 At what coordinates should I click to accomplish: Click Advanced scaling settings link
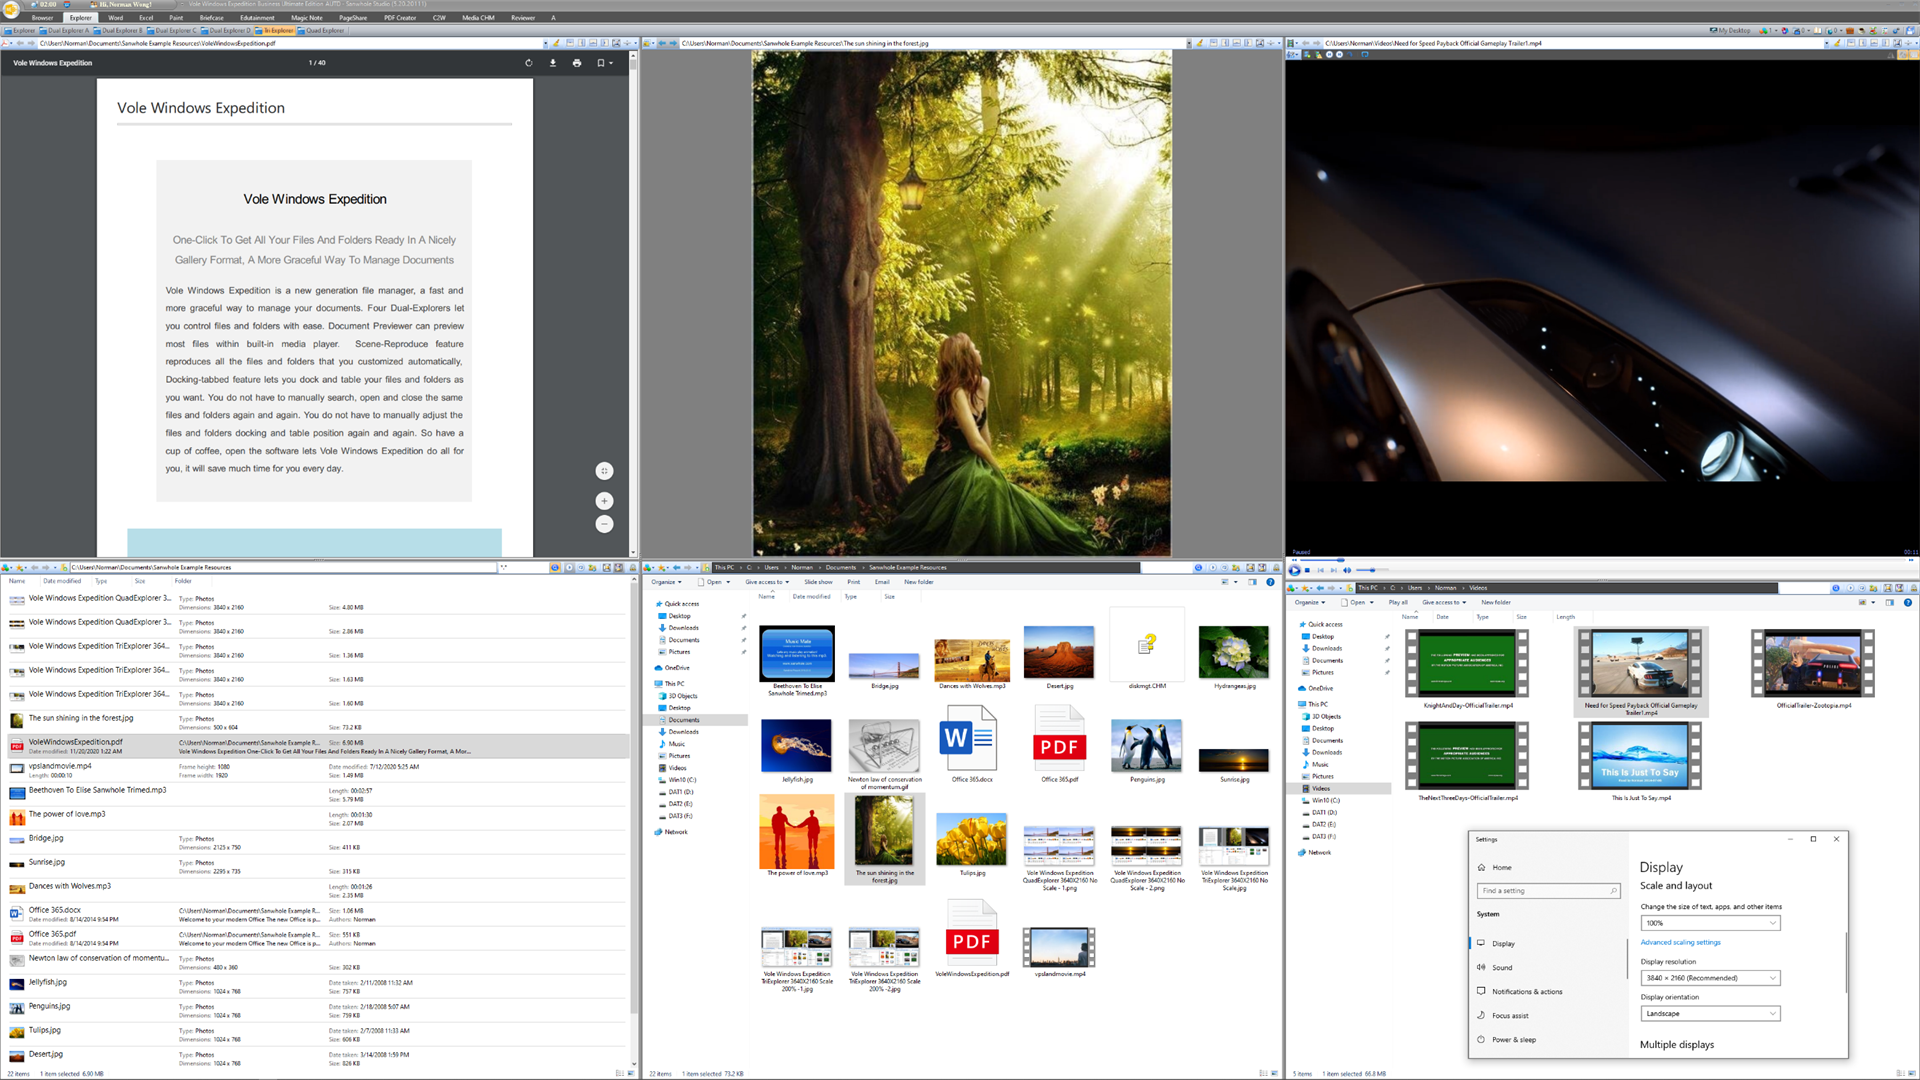click(x=1680, y=942)
